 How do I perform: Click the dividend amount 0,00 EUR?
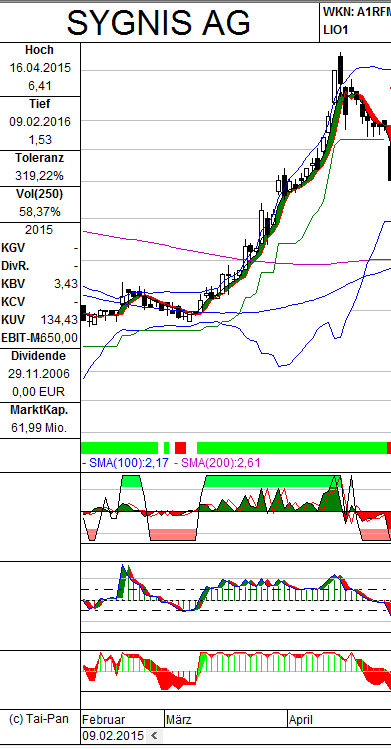click(40, 392)
